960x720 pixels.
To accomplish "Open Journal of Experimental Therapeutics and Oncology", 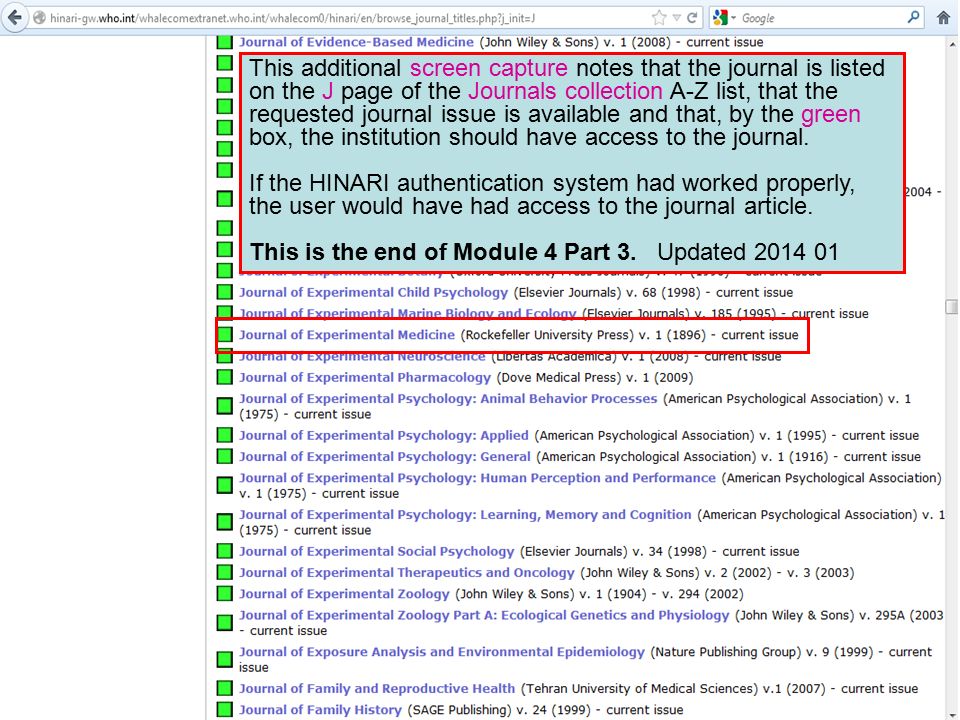I will coord(407,572).
